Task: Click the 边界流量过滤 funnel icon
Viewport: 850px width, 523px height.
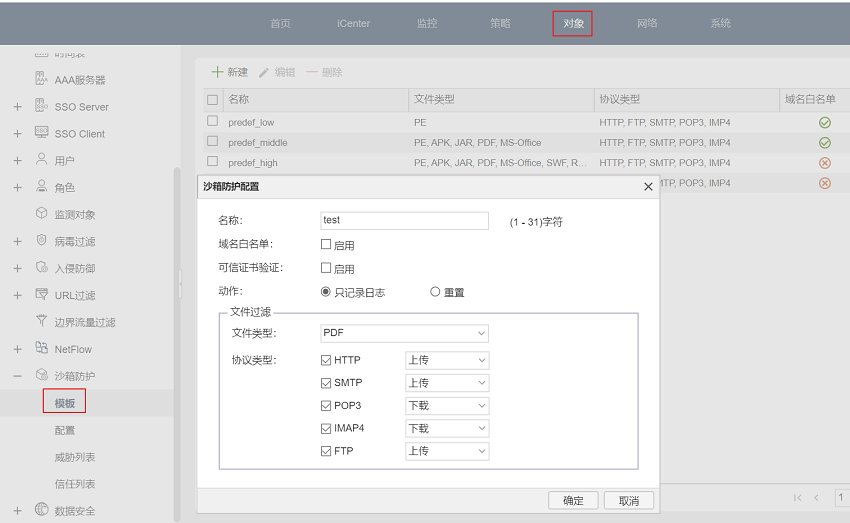Action: click(41, 322)
